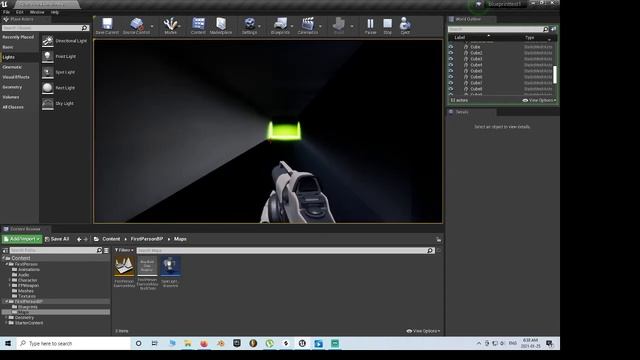
Task: Open the Filters dropdown in Content Browser
Action: [x=124, y=250]
